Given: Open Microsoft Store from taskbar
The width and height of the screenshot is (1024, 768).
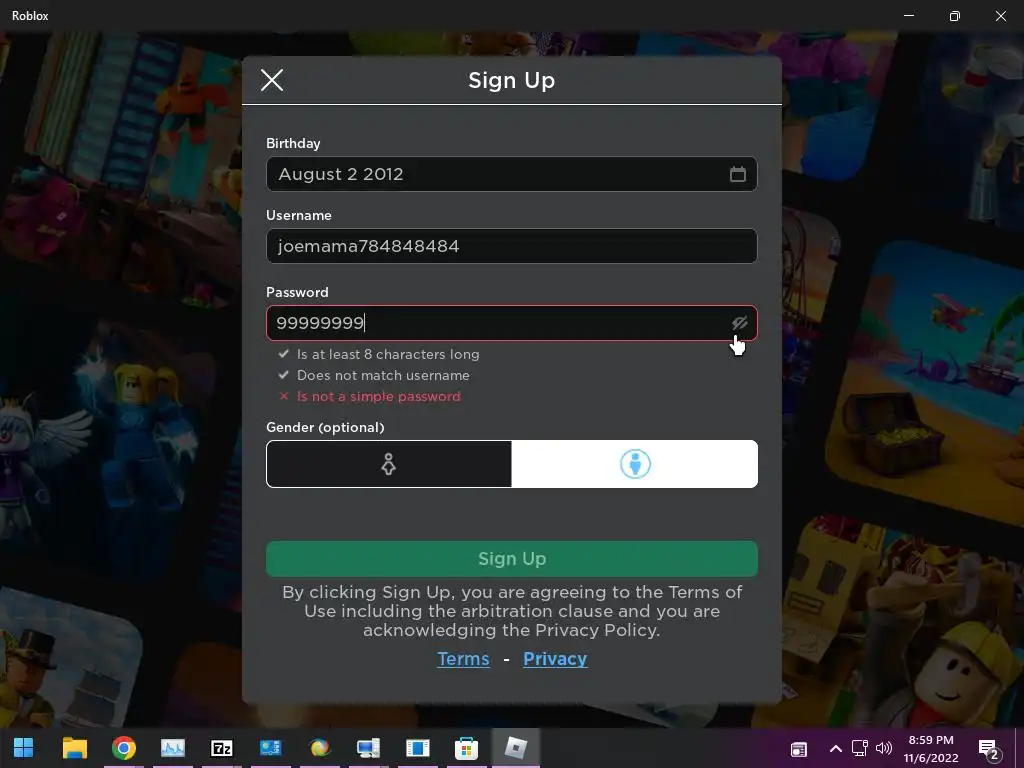Looking at the screenshot, I should [x=466, y=748].
